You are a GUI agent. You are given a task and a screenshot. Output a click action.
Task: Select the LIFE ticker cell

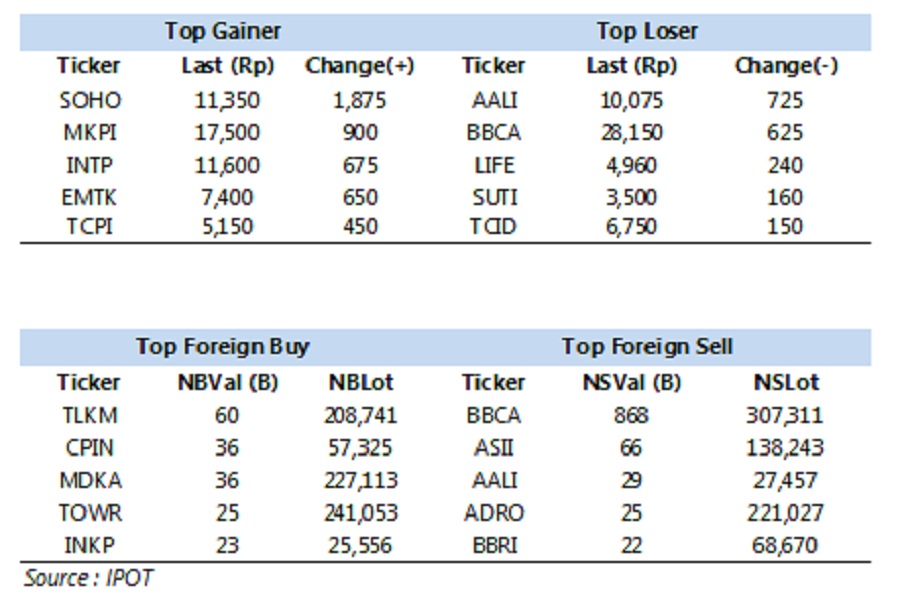click(493, 165)
